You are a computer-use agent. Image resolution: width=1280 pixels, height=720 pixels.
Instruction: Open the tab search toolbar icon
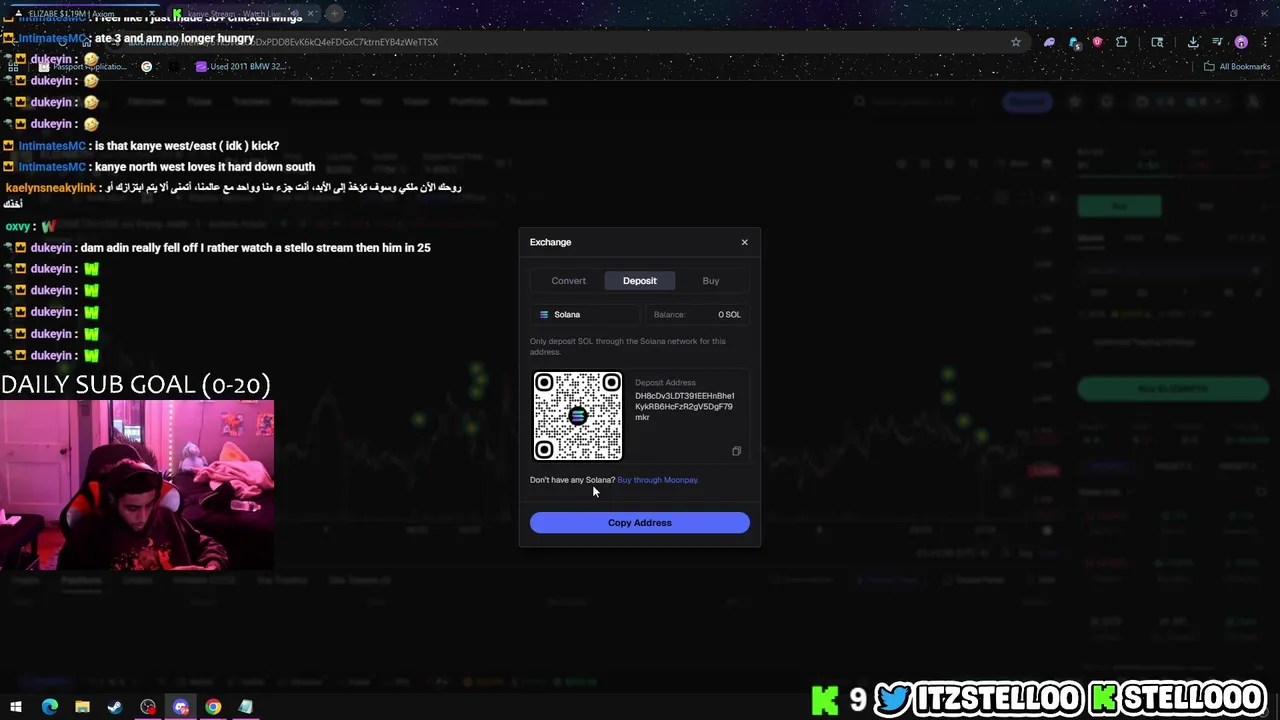click(x=1157, y=42)
